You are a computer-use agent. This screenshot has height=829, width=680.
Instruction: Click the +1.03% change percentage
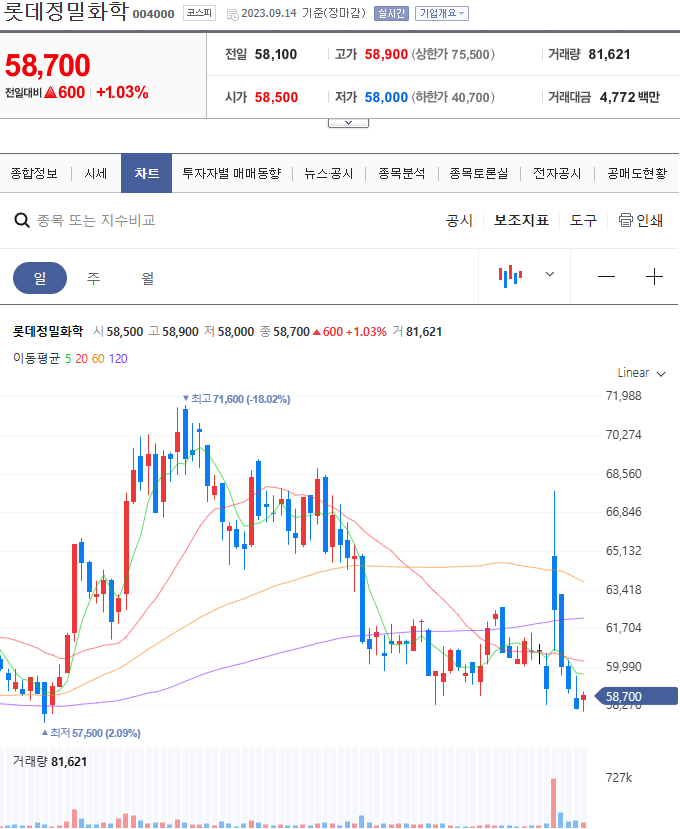(122, 93)
